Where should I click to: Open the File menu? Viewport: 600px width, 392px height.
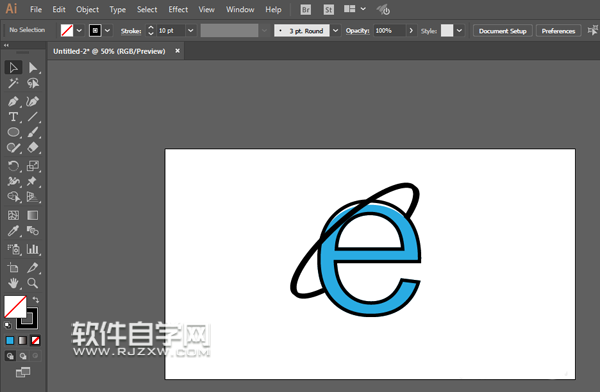point(36,10)
